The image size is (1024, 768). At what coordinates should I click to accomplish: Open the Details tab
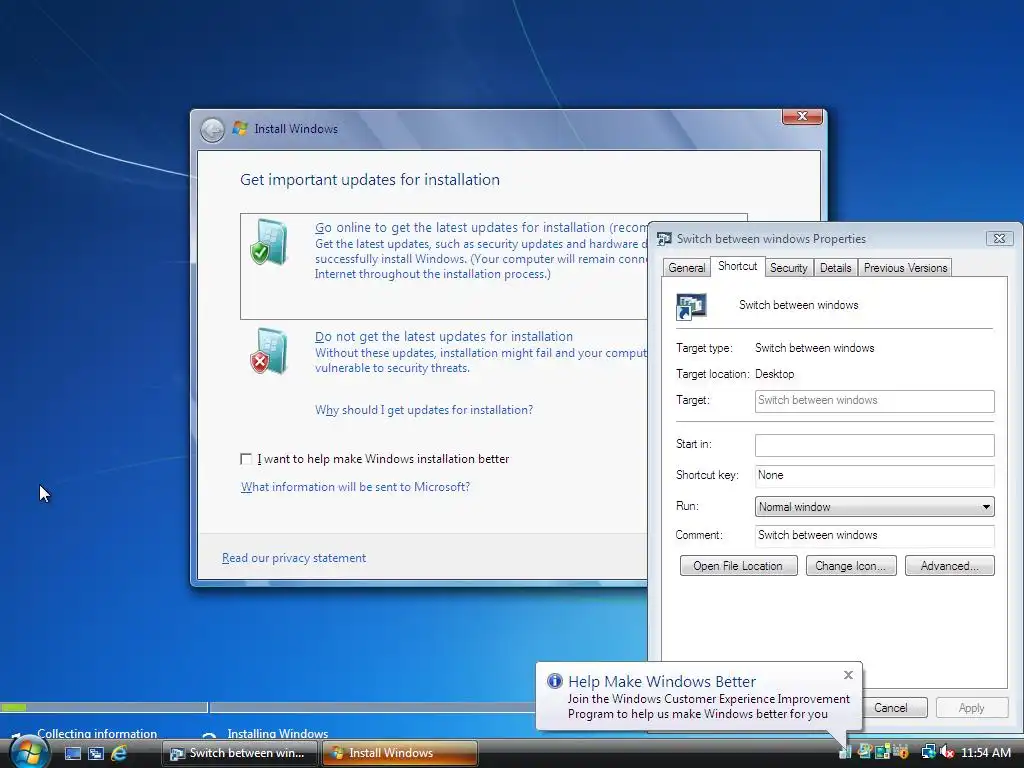tap(835, 268)
